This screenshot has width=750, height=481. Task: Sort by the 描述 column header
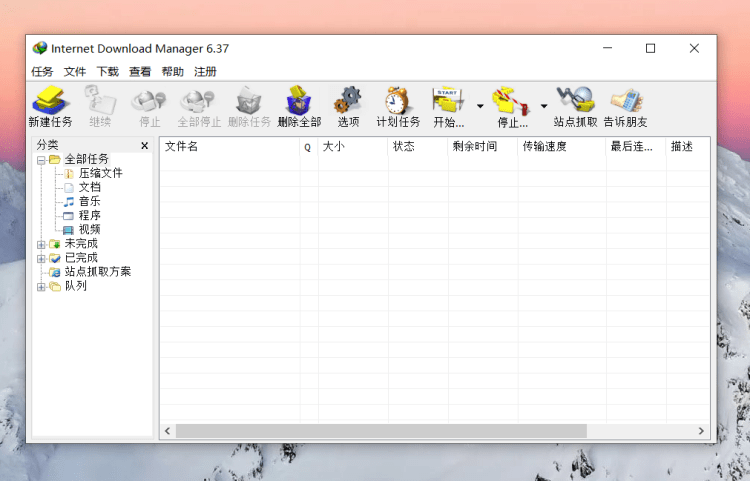[688, 146]
